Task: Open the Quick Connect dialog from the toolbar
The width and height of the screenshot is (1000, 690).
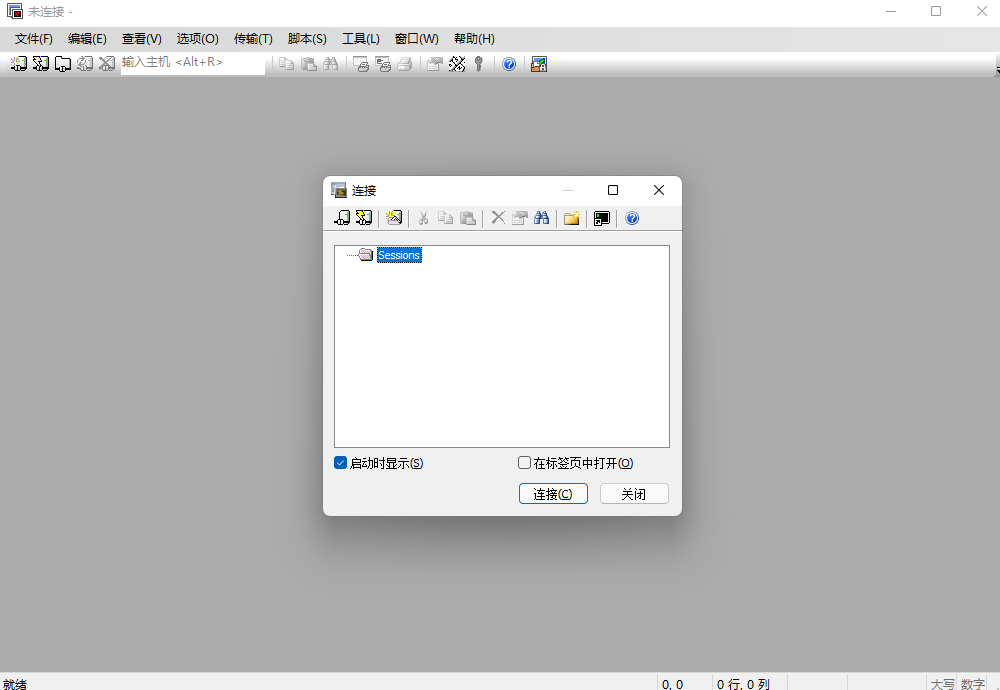Action: pyautogui.click(x=40, y=63)
